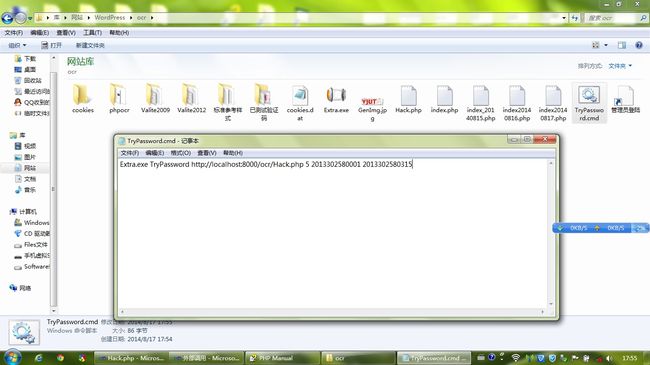Click the 新建文件夹 button
Screen dimensions: 650x365
90,45
